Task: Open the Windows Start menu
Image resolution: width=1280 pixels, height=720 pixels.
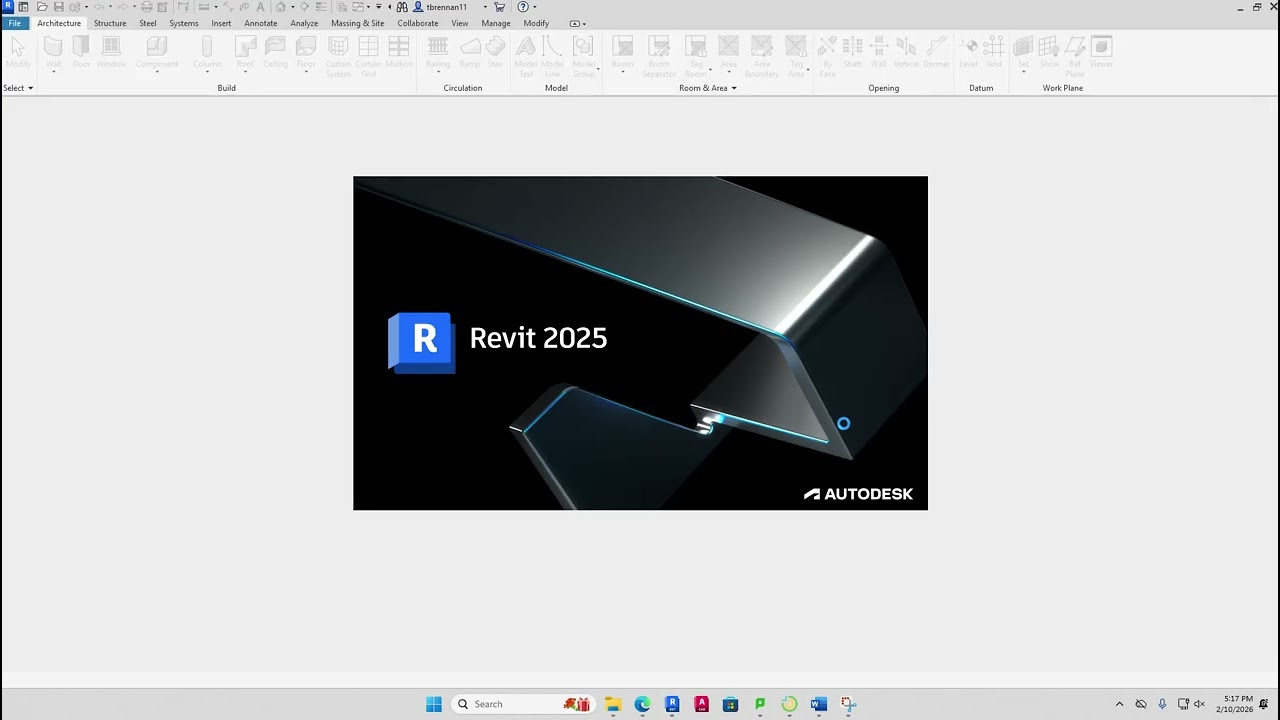Action: (x=434, y=704)
